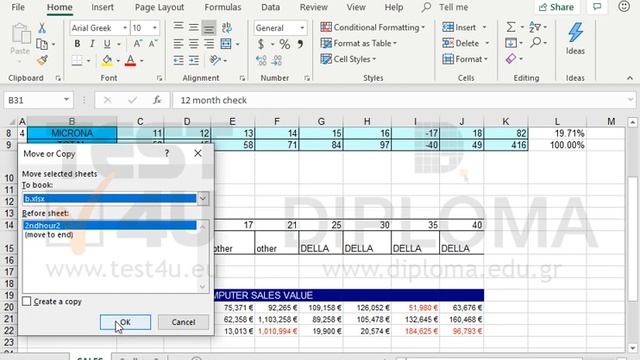The height and width of the screenshot is (360, 640).
Task: Open the File tab
Action: point(18,7)
